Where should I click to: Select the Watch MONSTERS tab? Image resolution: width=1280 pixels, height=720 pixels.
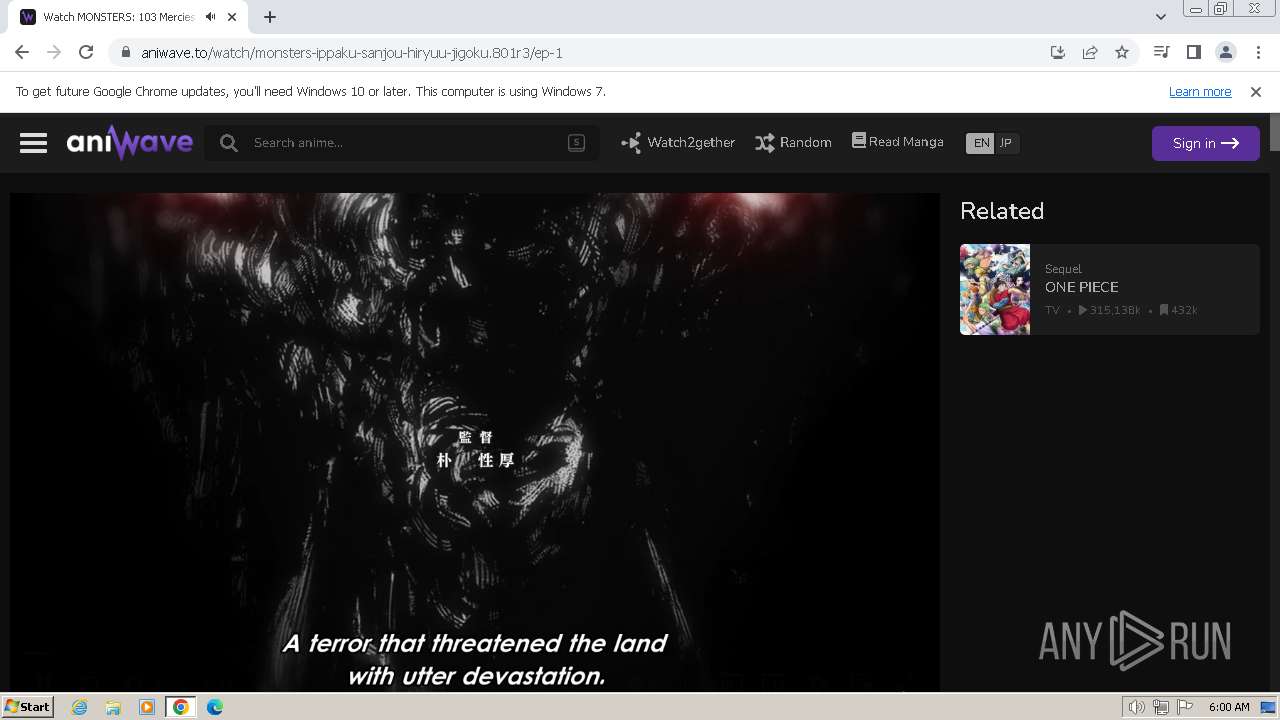tap(130, 17)
